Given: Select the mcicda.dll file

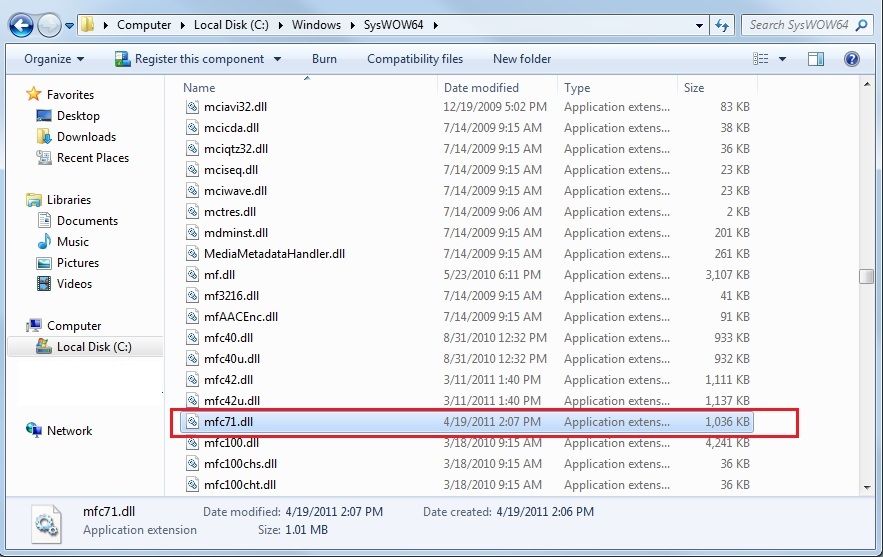Looking at the screenshot, I should pyautogui.click(x=231, y=128).
